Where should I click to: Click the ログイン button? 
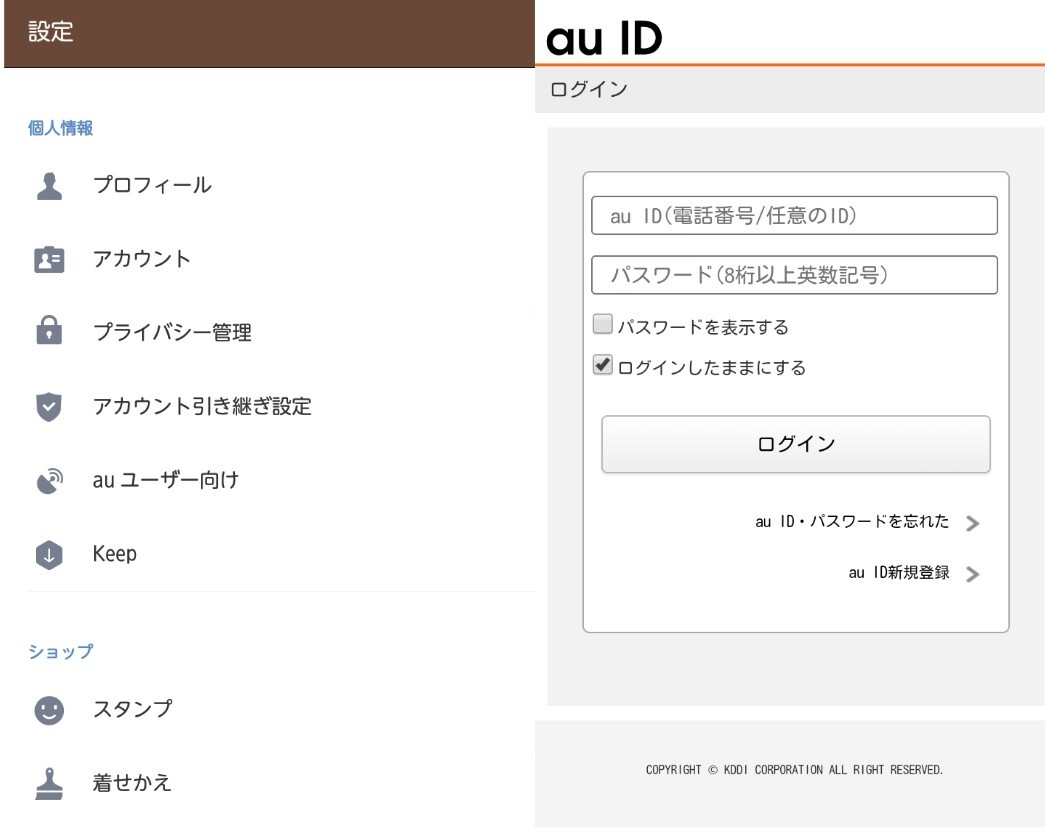[796, 444]
